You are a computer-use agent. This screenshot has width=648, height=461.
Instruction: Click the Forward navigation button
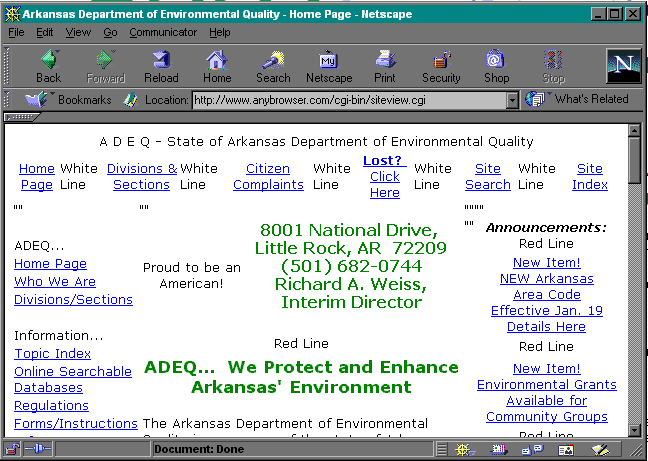click(105, 66)
